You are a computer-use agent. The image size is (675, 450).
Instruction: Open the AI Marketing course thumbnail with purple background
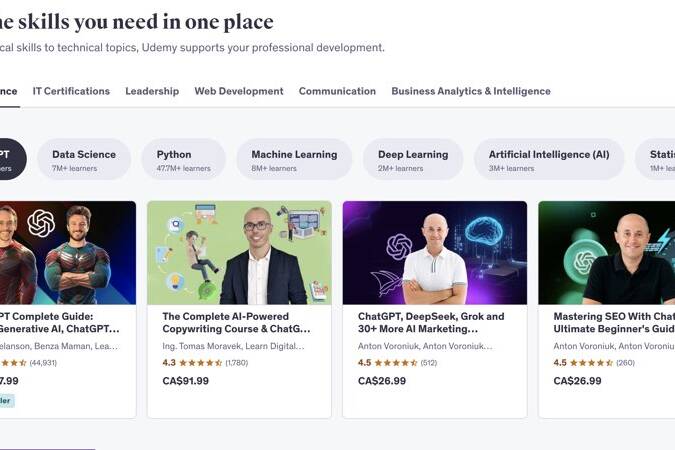(x=435, y=253)
